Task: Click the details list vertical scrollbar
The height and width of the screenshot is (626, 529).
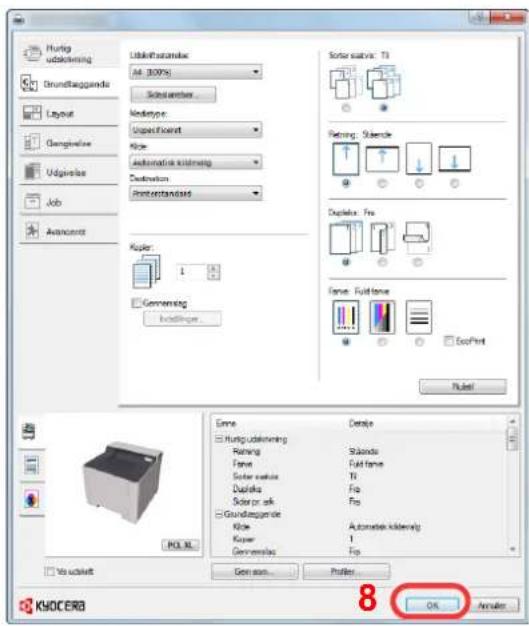Action: pyautogui.click(x=513, y=485)
